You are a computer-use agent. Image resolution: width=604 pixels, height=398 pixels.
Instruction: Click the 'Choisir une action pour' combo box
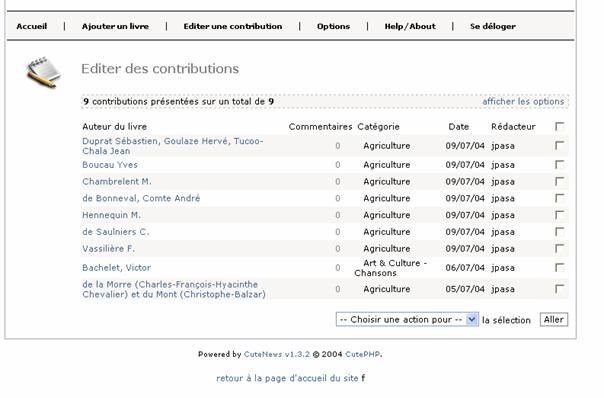click(x=407, y=320)
